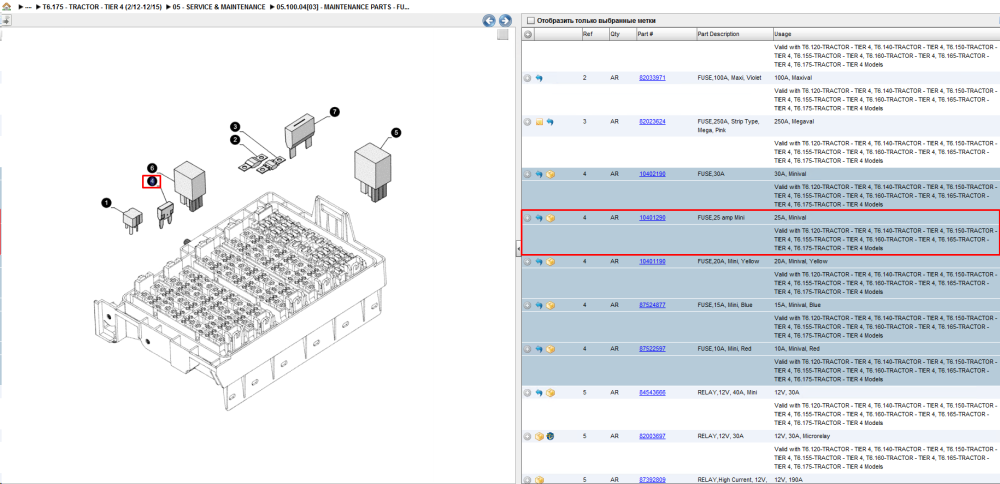
Task: Click the box icon for part 82003697
Action: click(540, 436)
